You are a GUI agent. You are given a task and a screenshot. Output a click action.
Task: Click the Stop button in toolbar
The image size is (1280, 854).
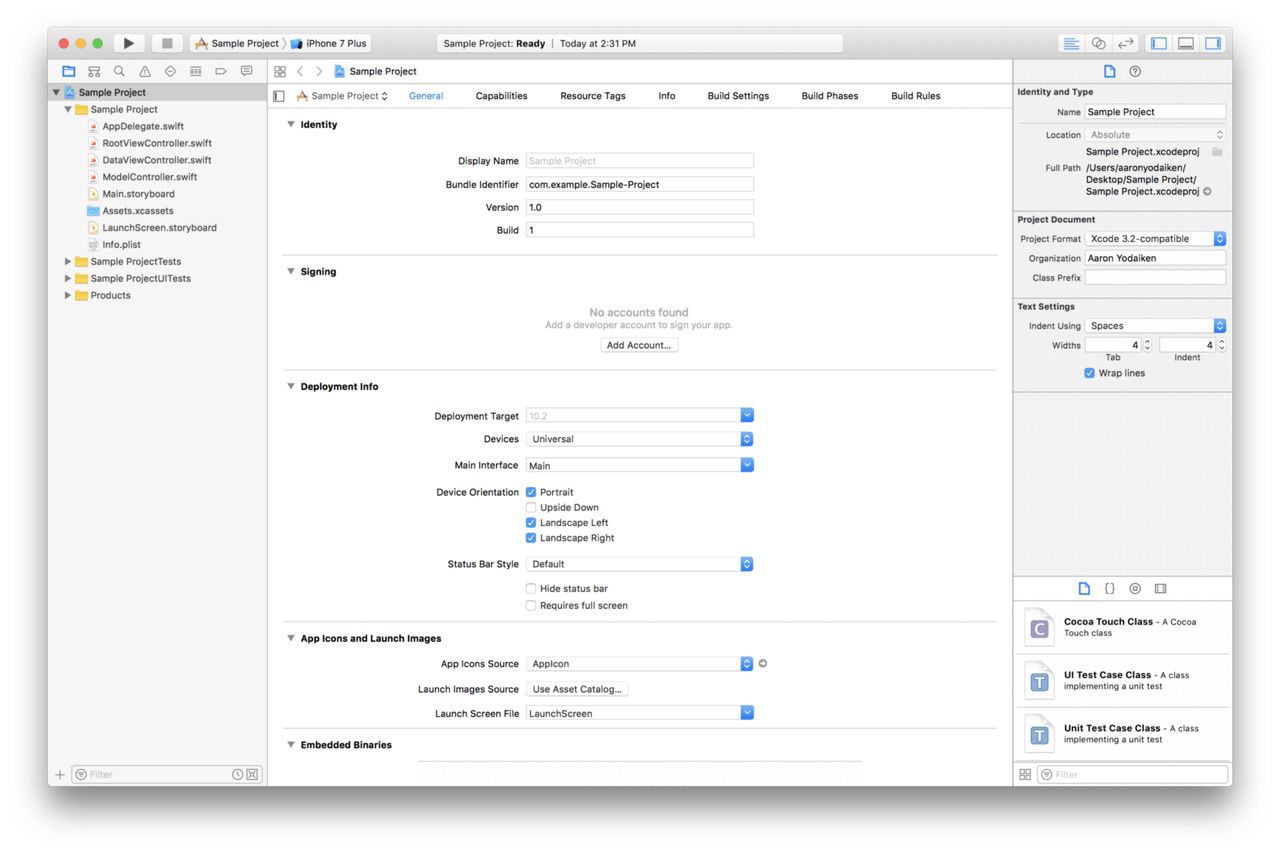(x=167, y=44)
